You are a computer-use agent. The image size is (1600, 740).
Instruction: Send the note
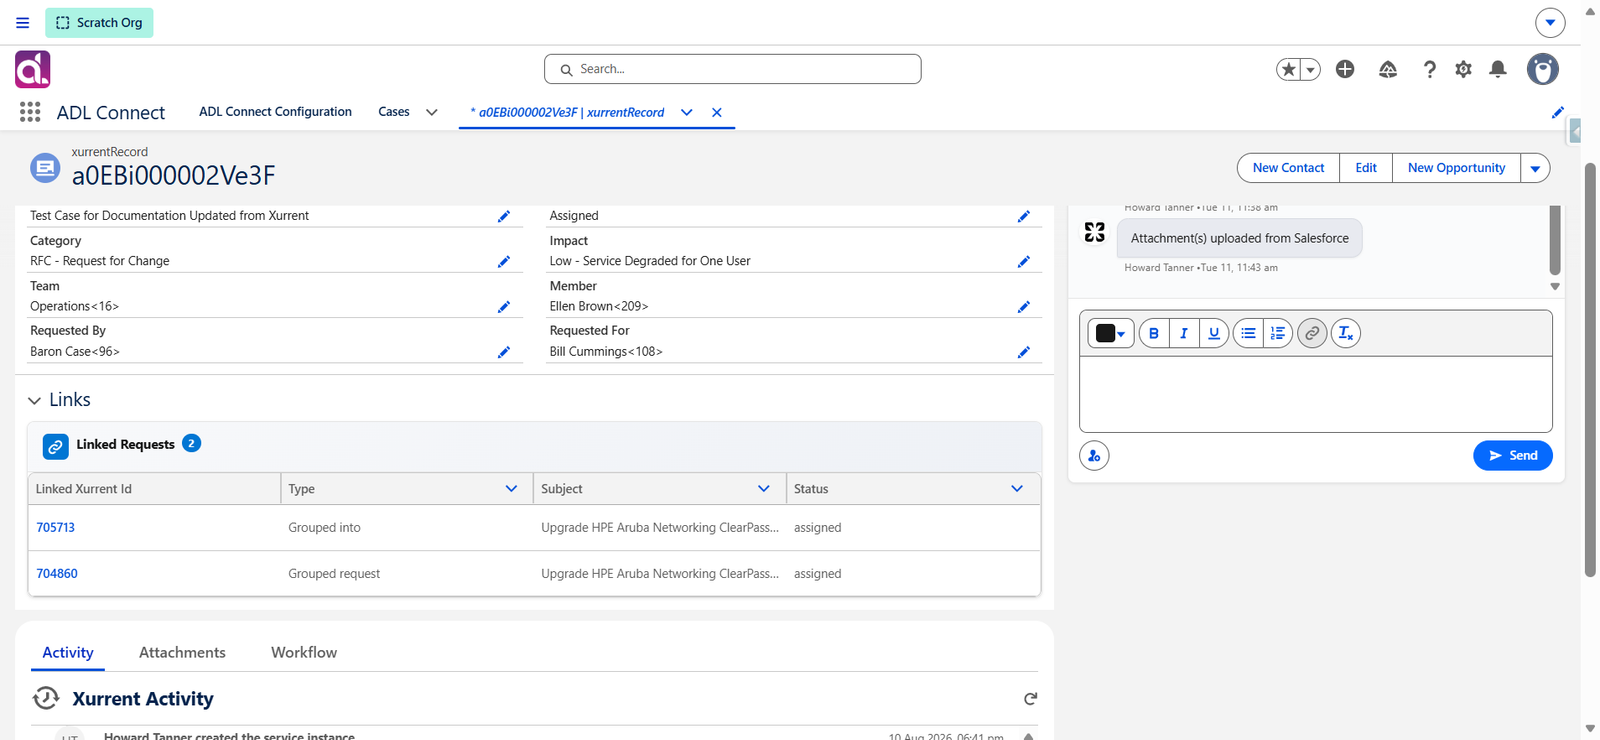pos(1513,456)
